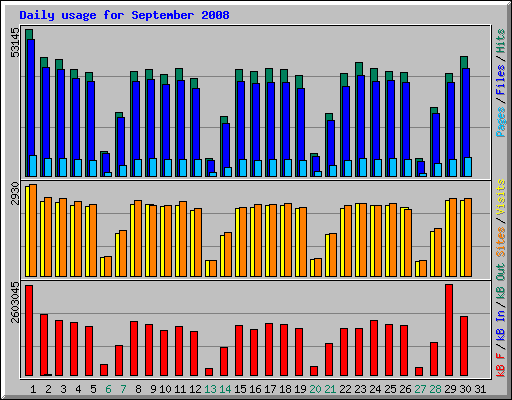This screenshot has height=400, width=512.
Task: Click the orange sites bar for day 13
Action: click(x=213, y=268)
